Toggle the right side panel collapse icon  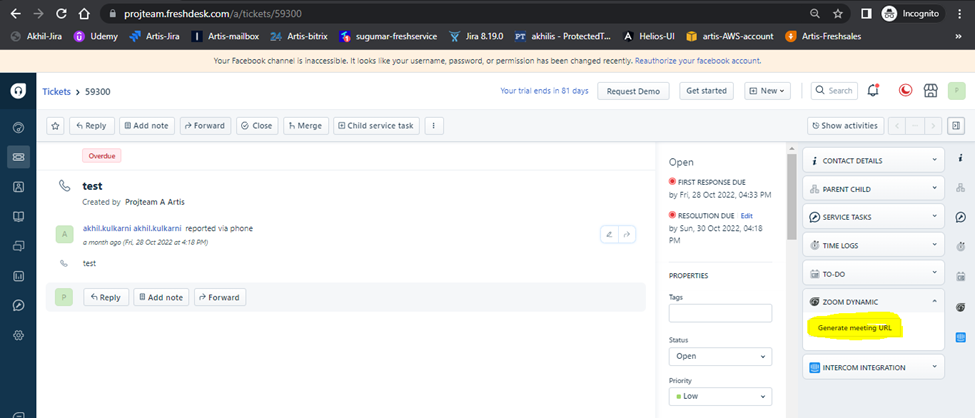[x=956, y=126]
